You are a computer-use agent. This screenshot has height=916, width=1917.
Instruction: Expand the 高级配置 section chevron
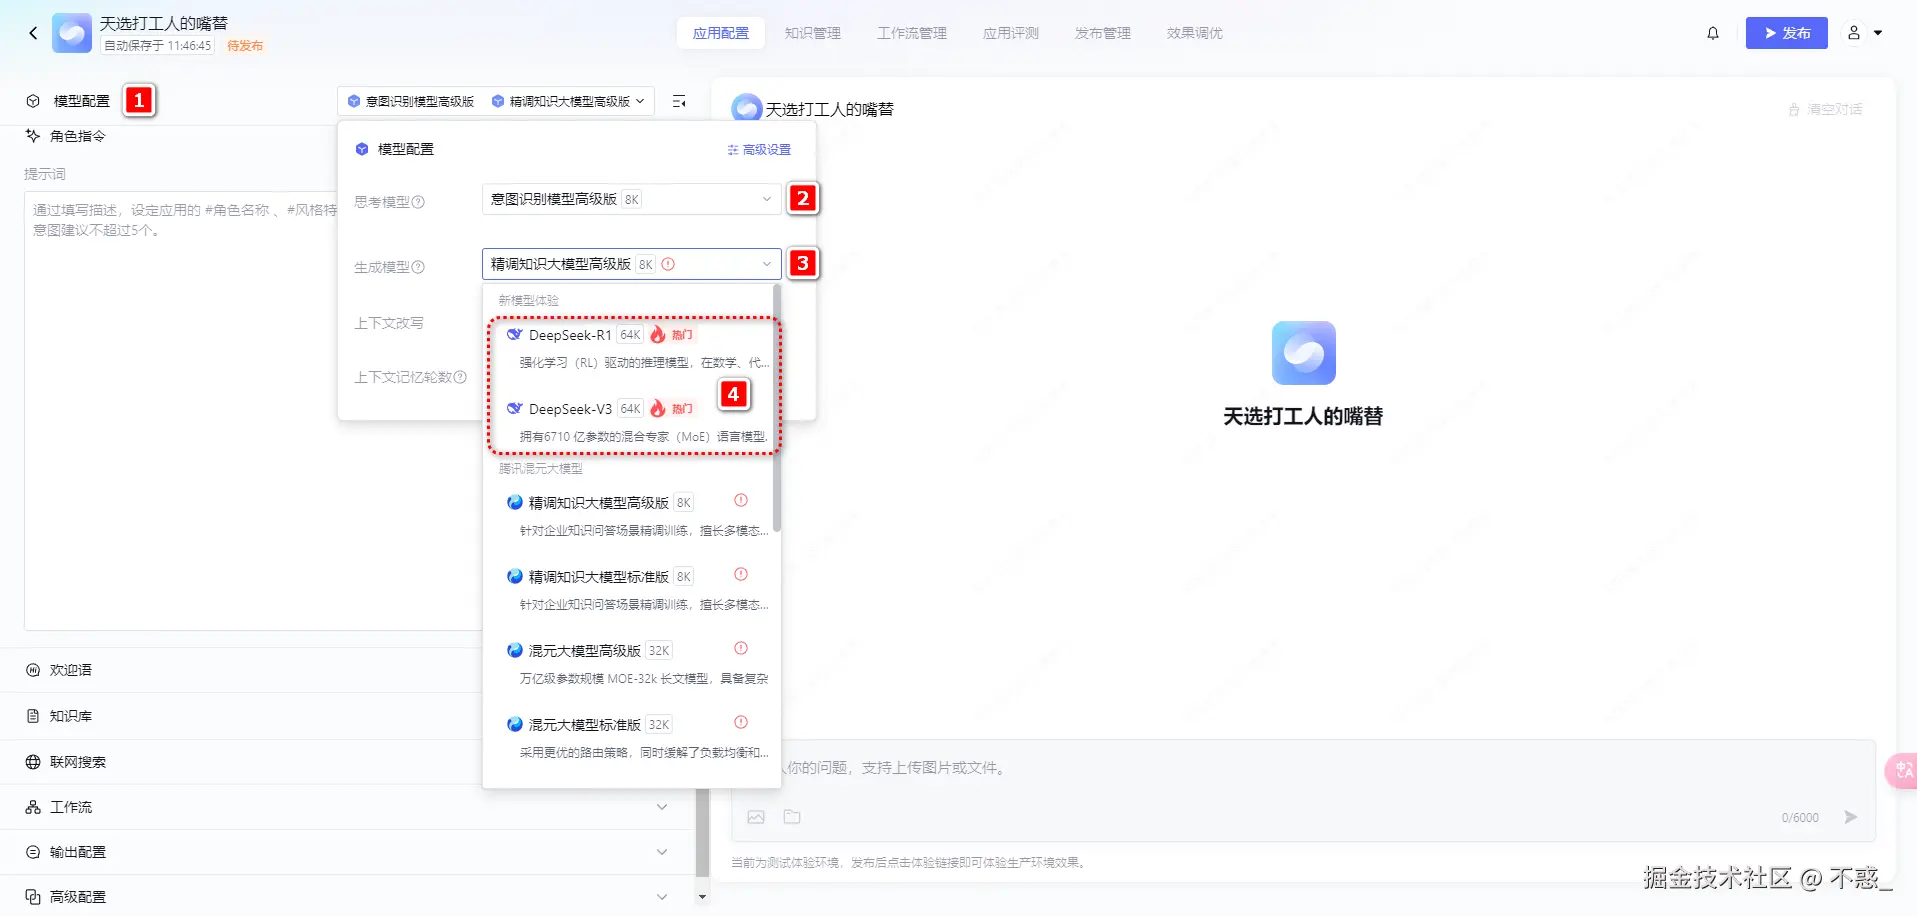pyautogui.click(x=662, y=897)
